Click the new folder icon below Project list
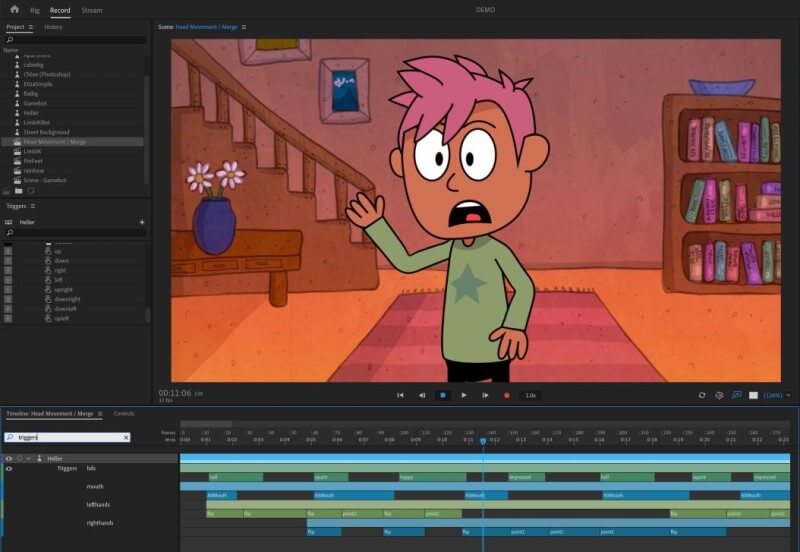 point(18,191)
